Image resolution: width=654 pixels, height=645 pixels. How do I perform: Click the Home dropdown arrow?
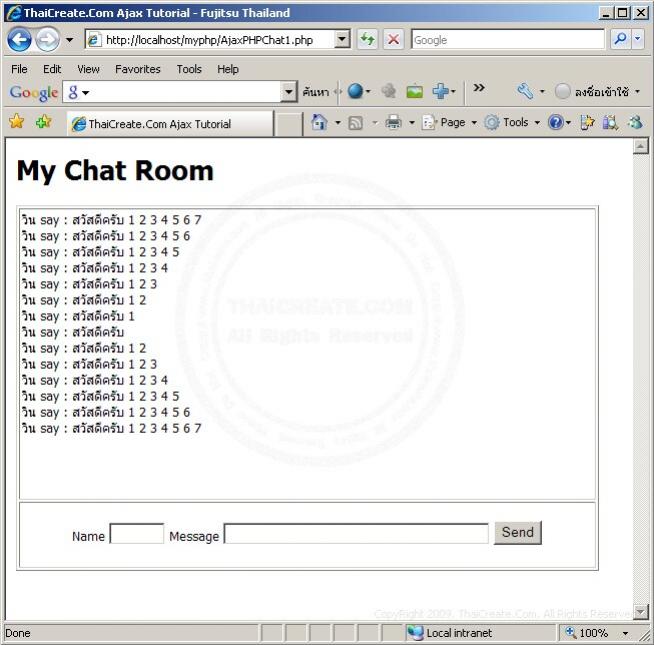337,123
